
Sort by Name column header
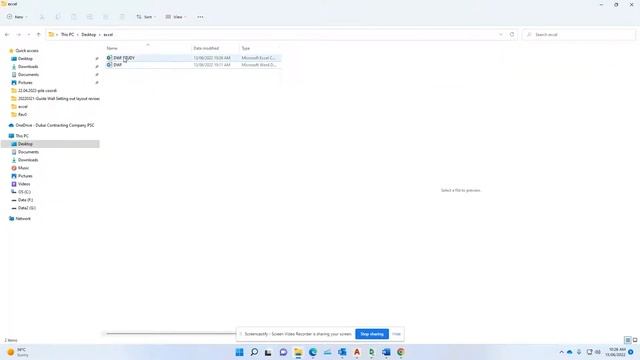click(112, 48)
